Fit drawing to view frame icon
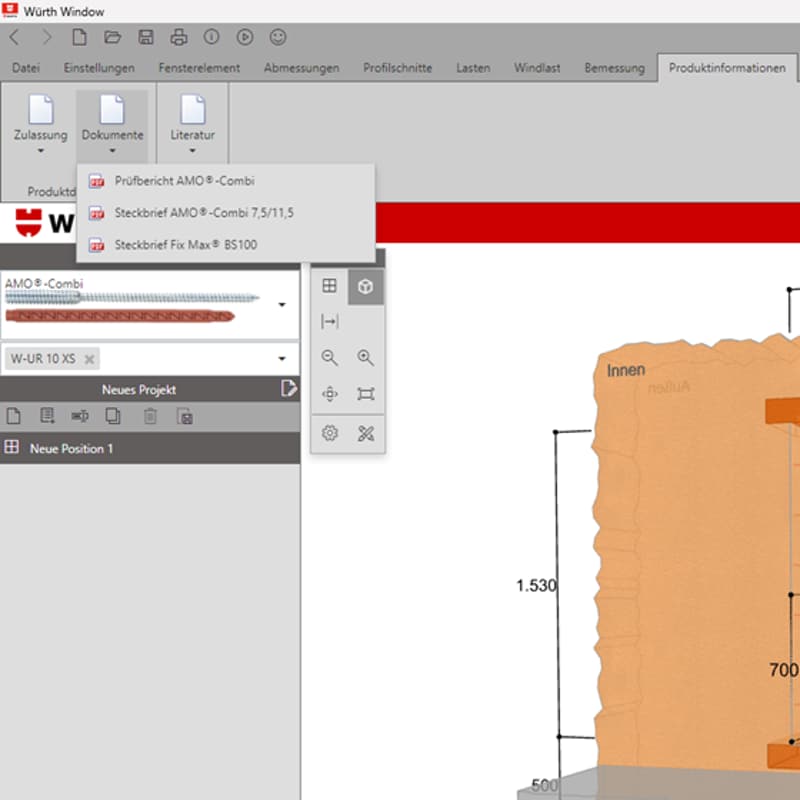The image size is (800, 800). (x=366, y=394)
